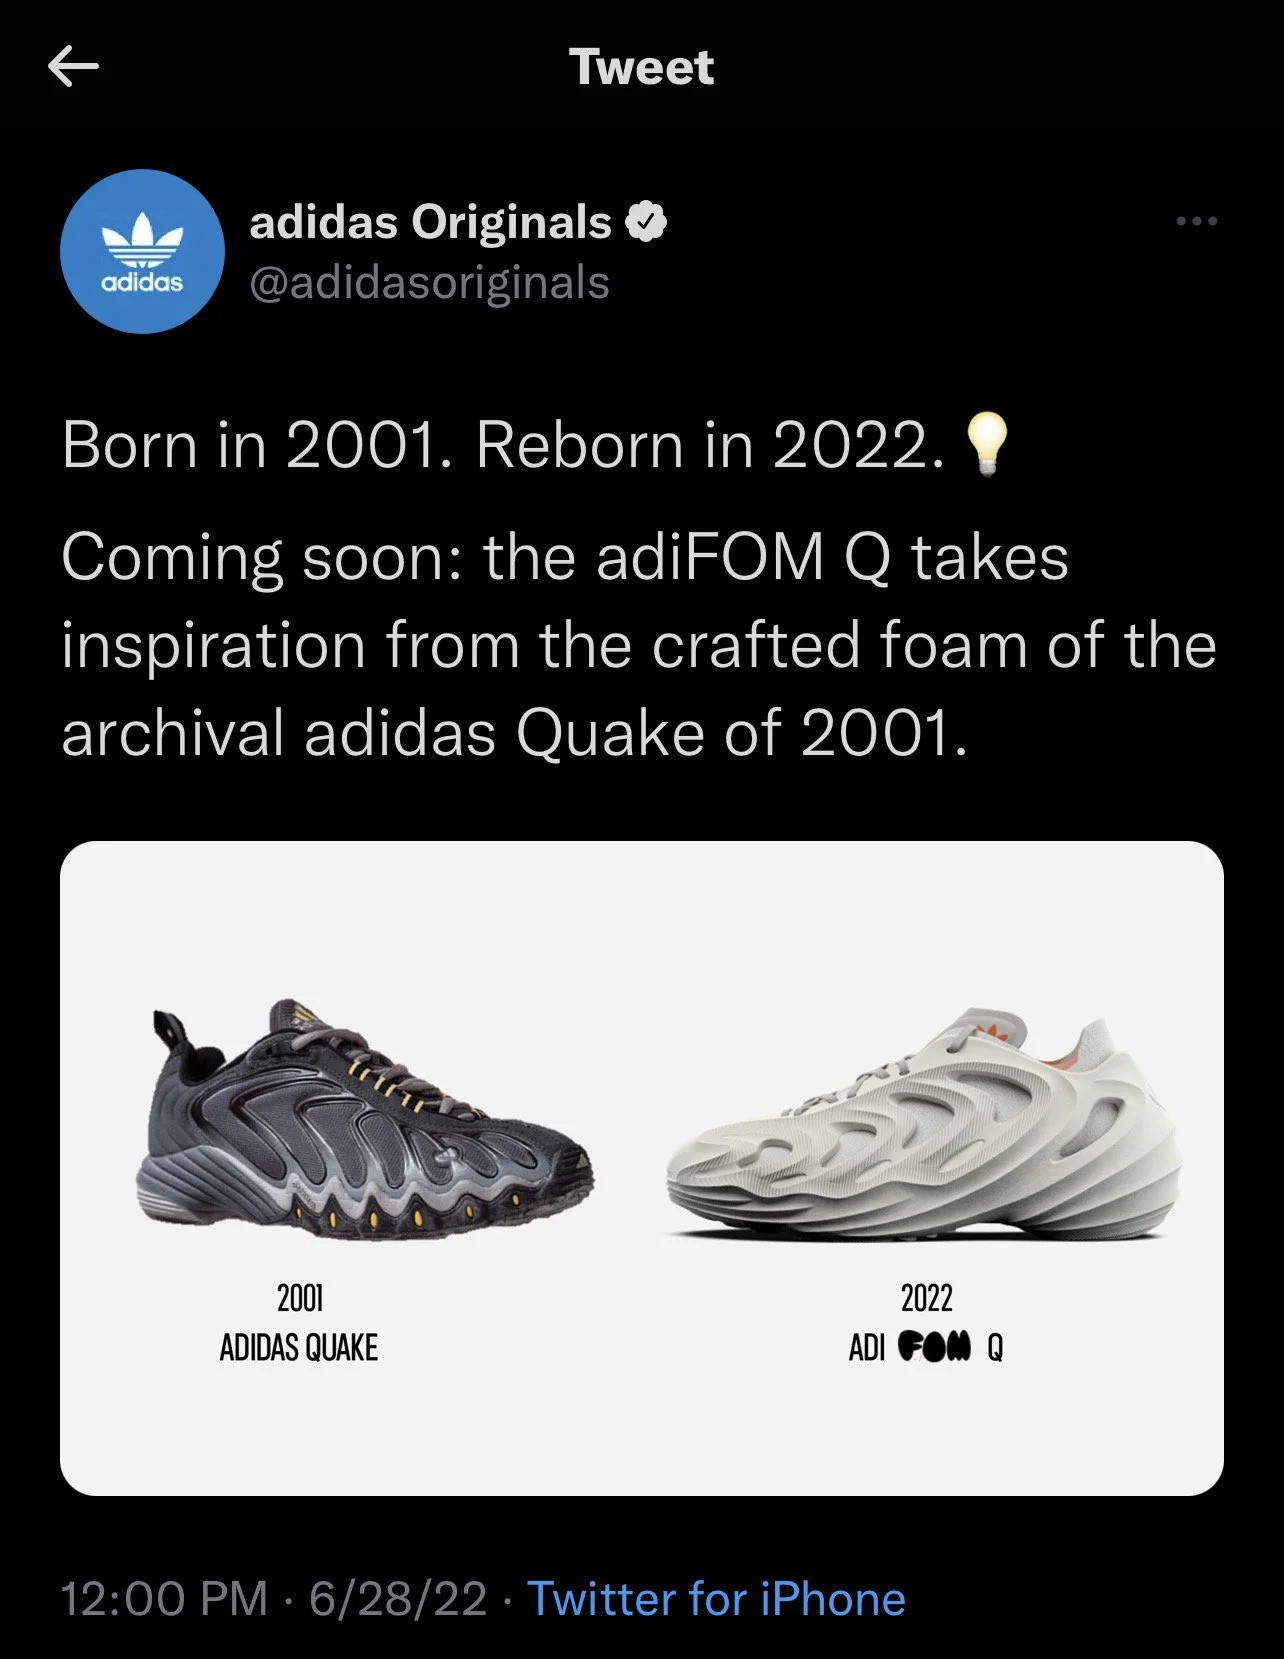Tap the verified checkmark badge
The height and width of the screenshot is (1659, 1284).
point(646,222)
